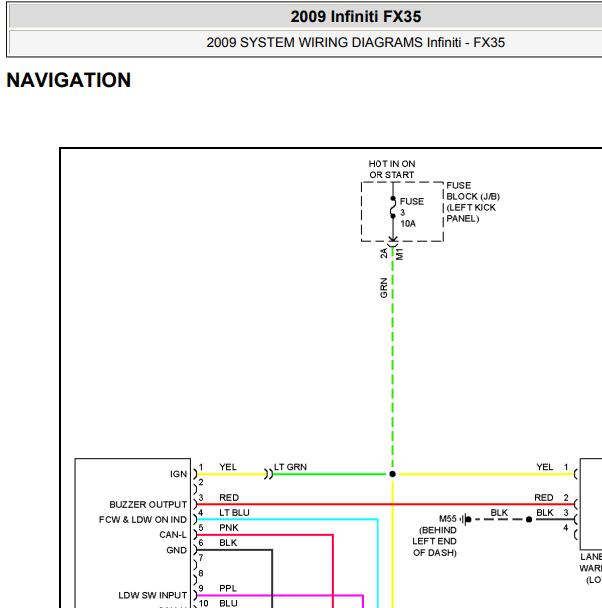
Task: Click the M55 ground label
Action: point(447,519)
